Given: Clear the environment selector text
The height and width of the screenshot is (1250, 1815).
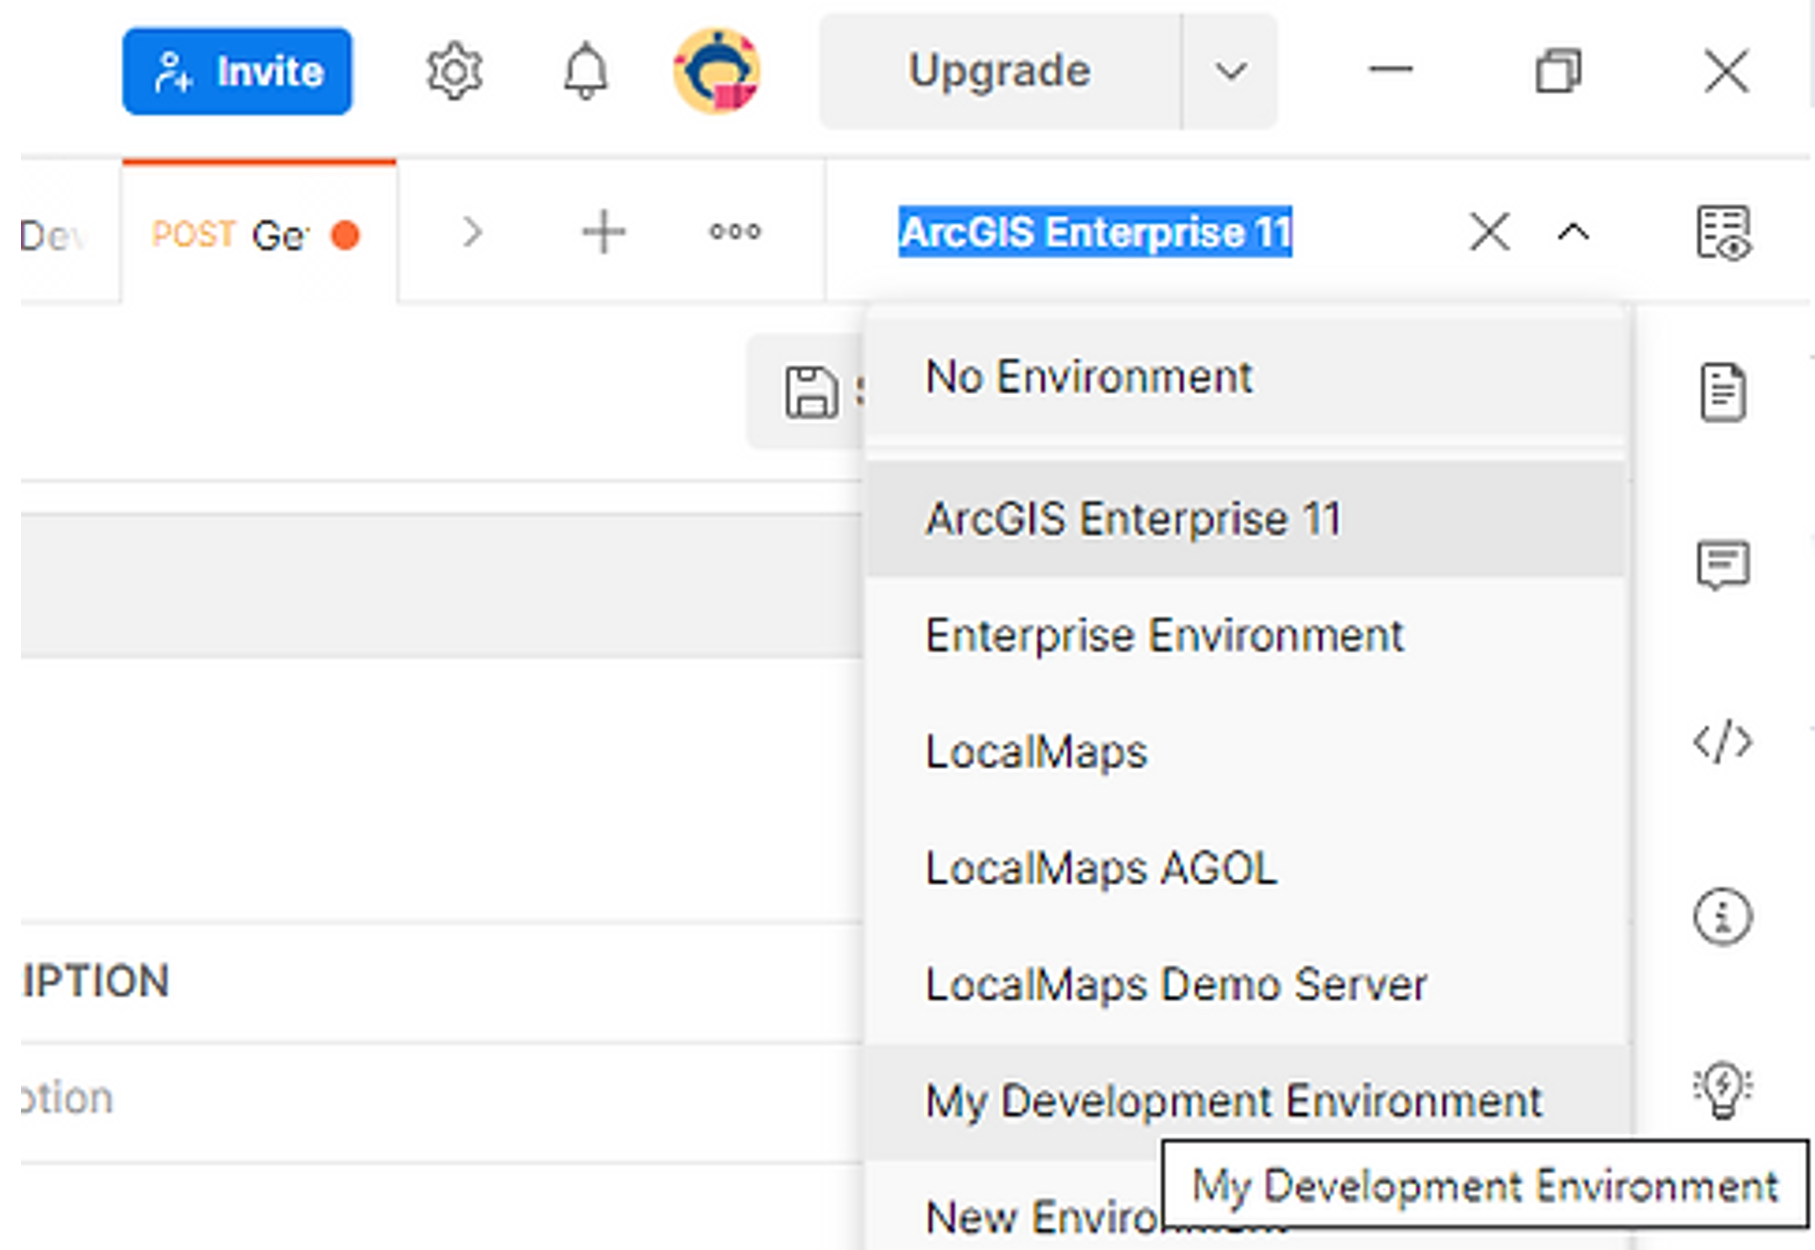Looking at the screenshot, I should (x=1489, y=233).
